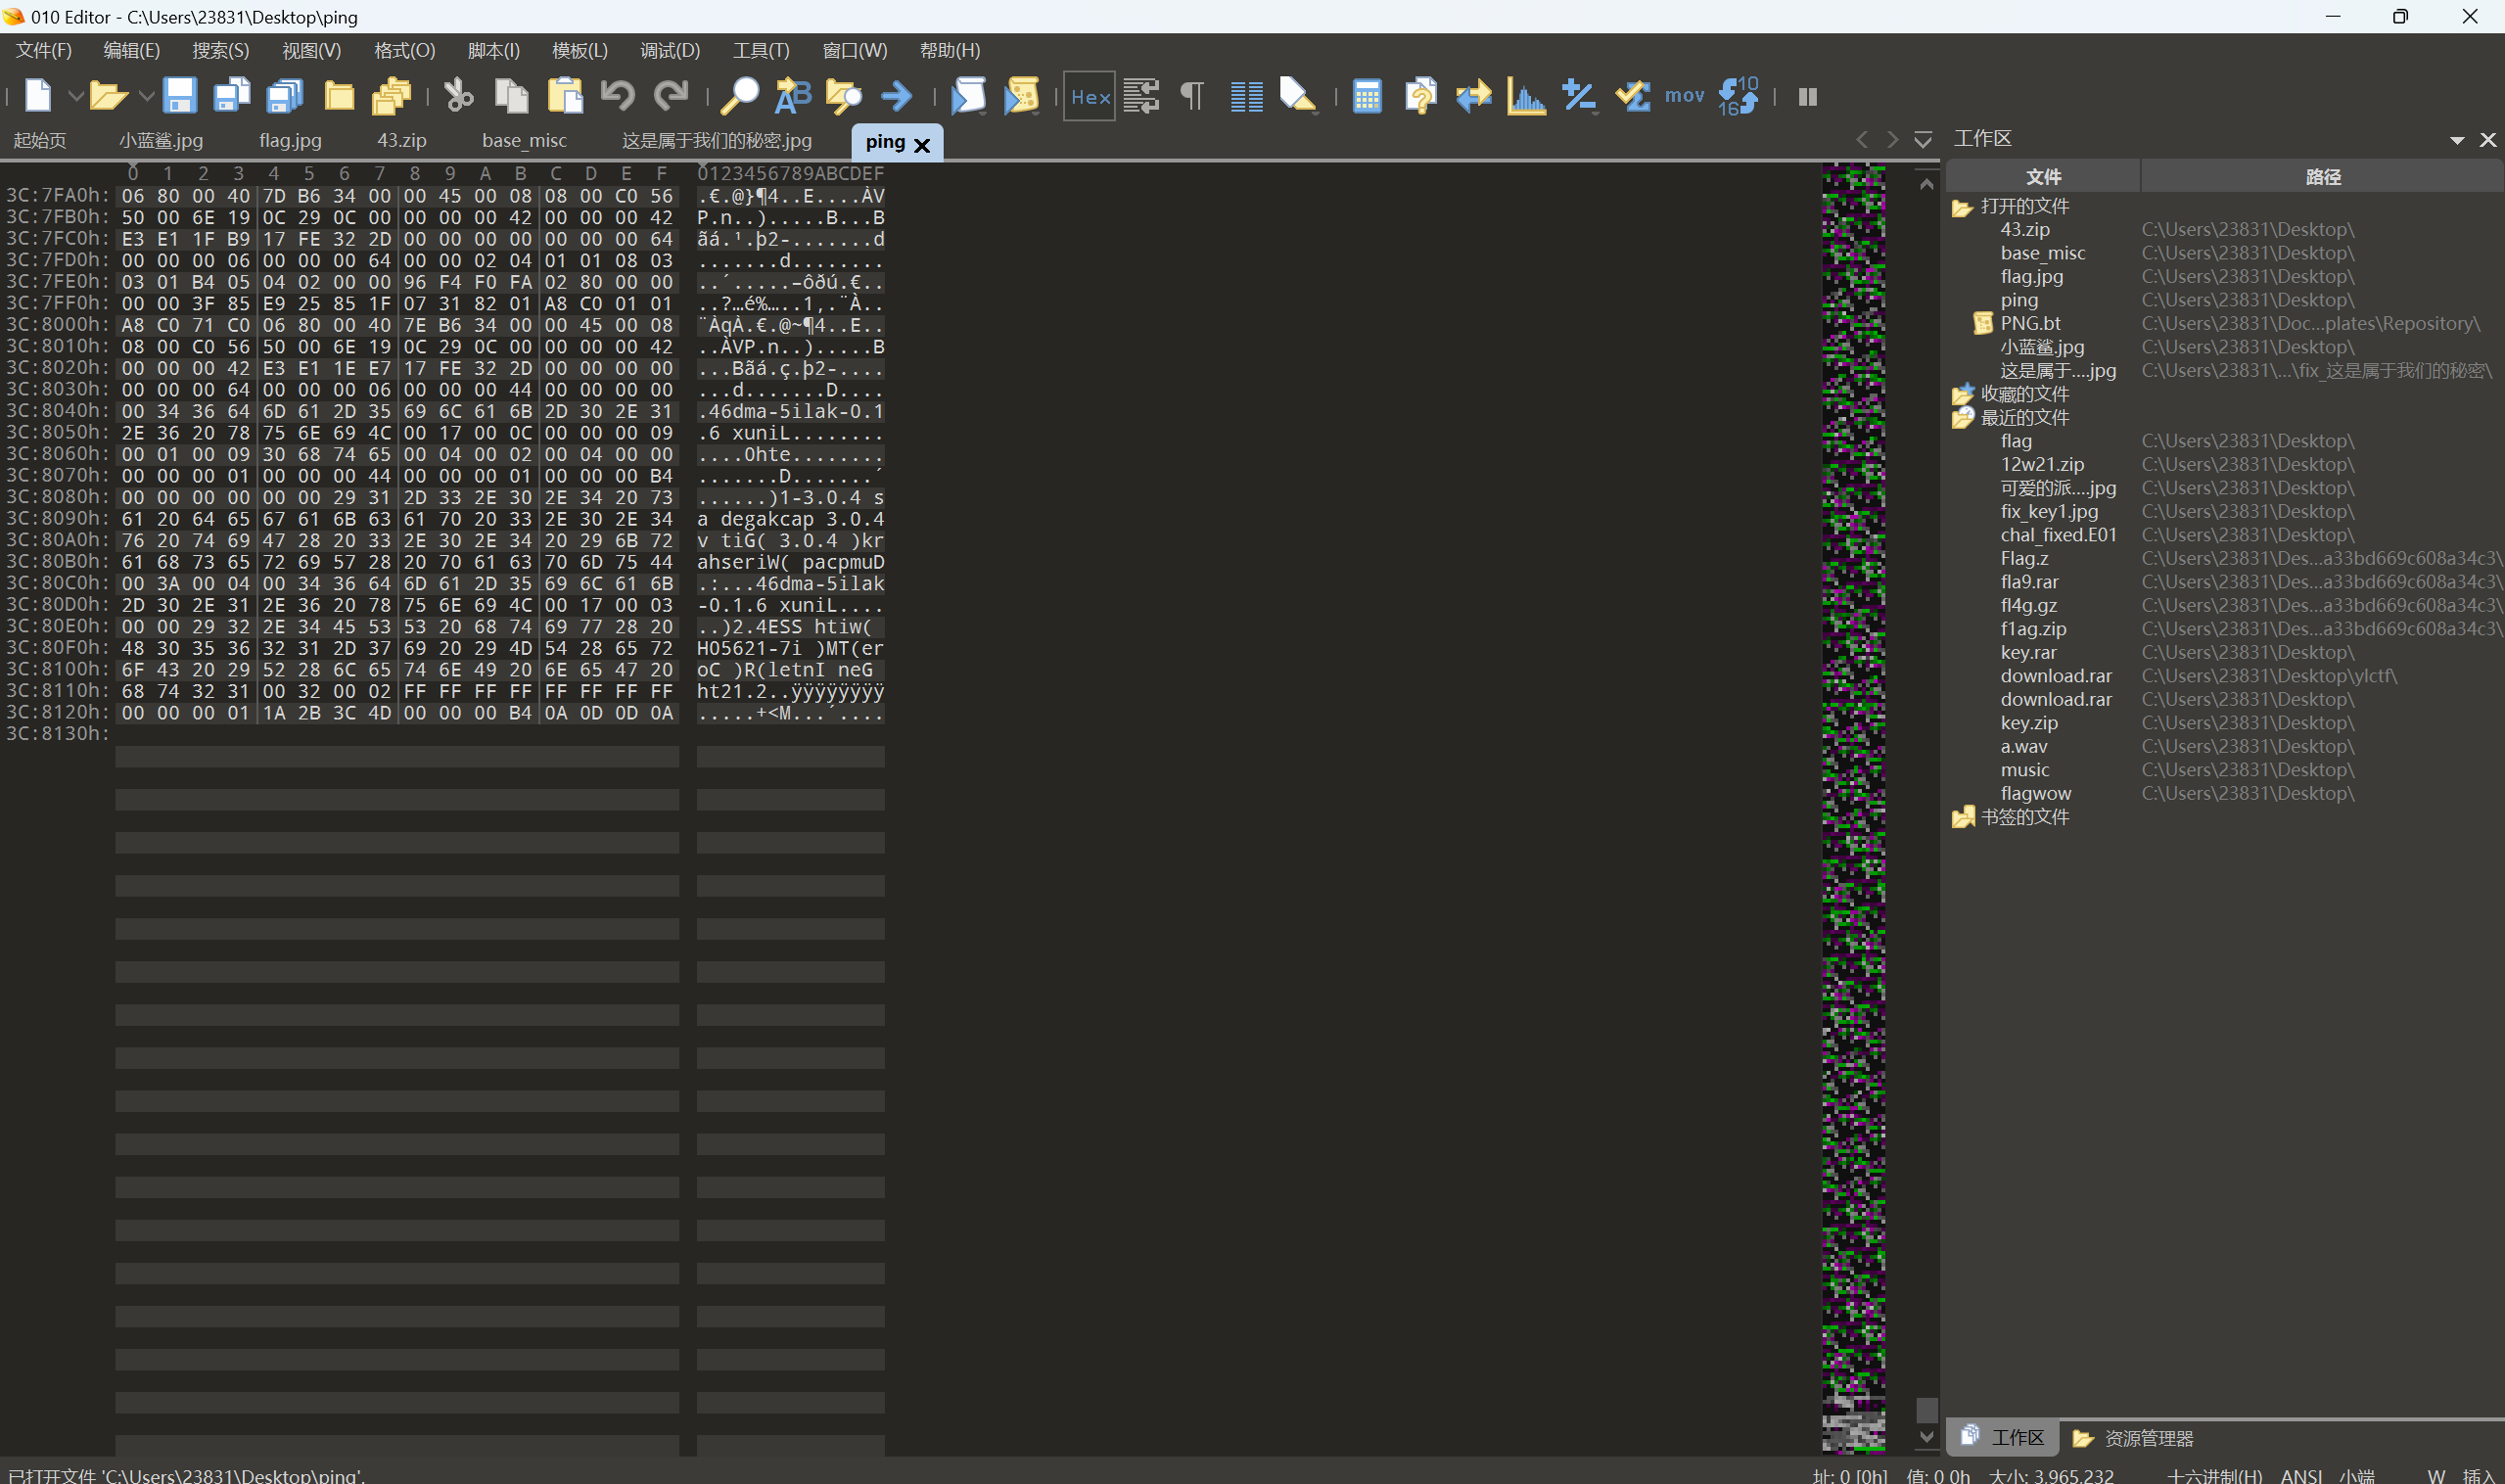Open the New file dropdown arrow
The height and width of the screenshot is (1484, 2505).
74,96
